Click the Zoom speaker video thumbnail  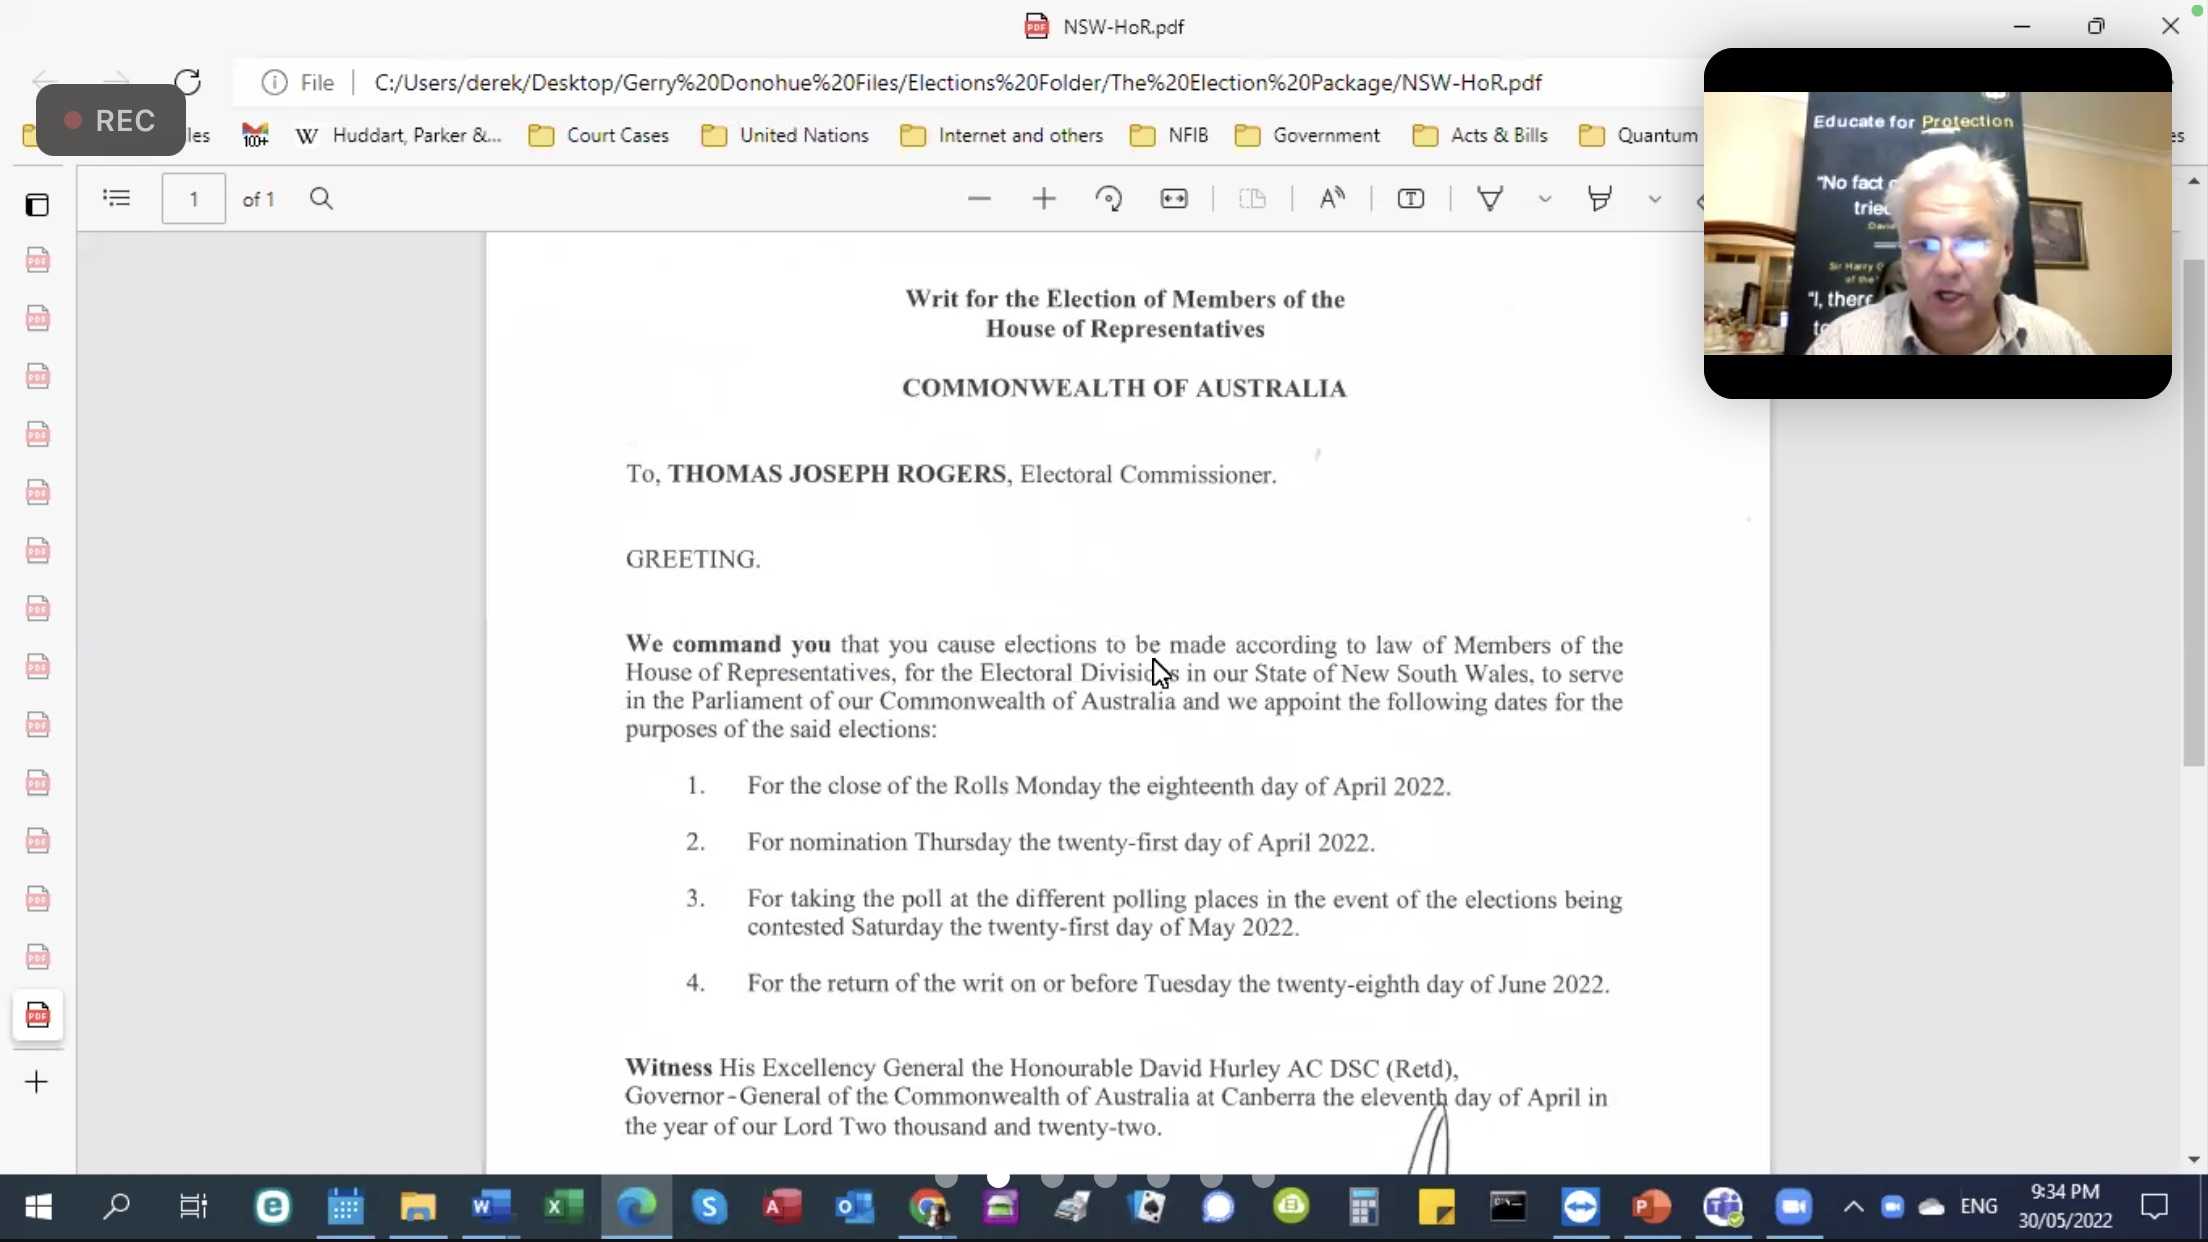[1937, 223]
